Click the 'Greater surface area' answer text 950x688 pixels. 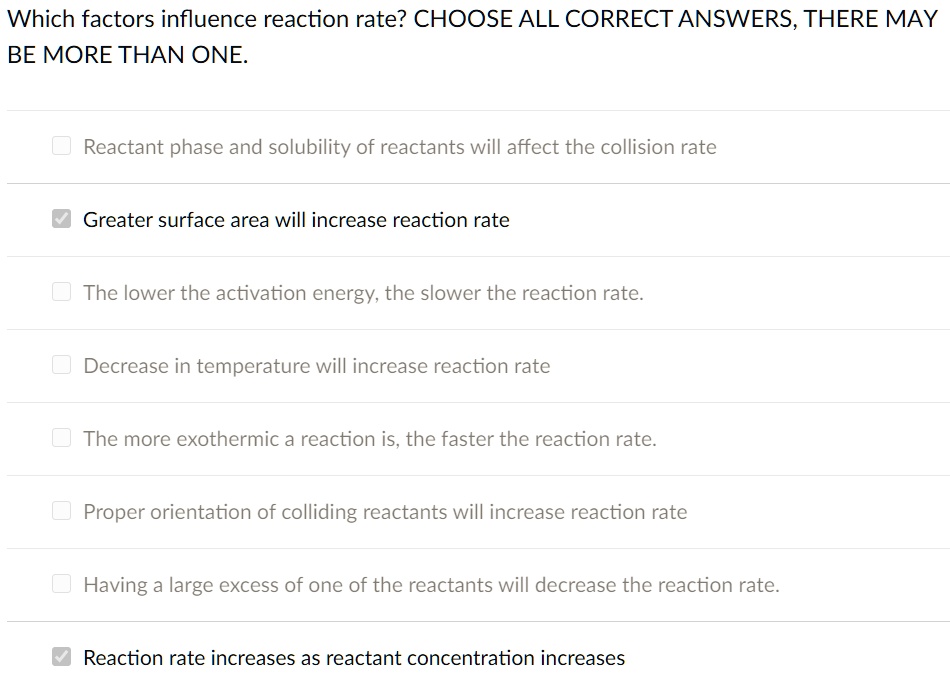click(295, 219)
